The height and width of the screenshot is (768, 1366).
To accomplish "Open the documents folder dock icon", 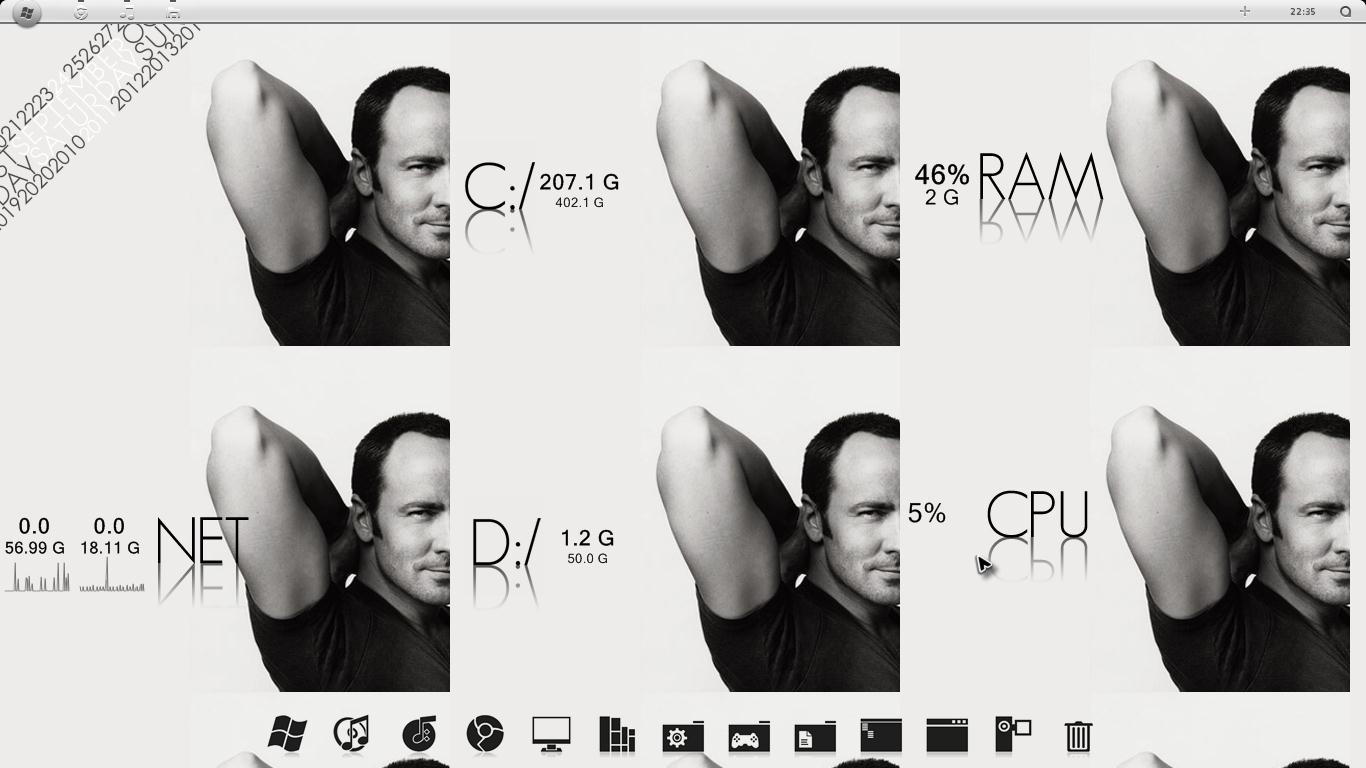I will (x=815, y=736).
